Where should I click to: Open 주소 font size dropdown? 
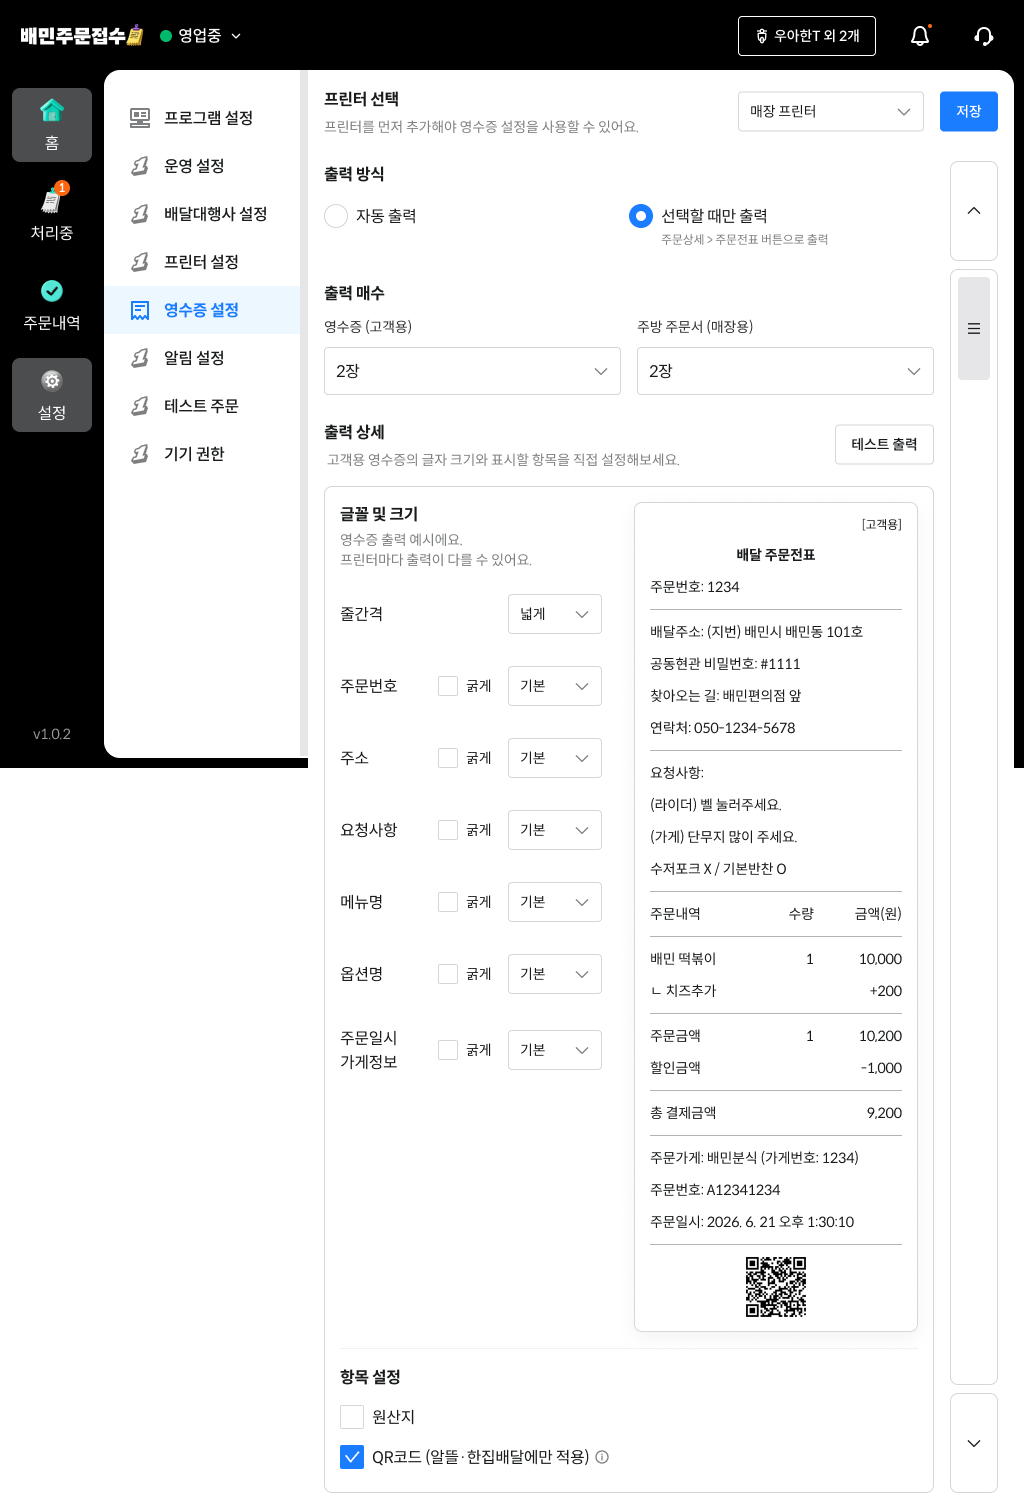(555, 758)
